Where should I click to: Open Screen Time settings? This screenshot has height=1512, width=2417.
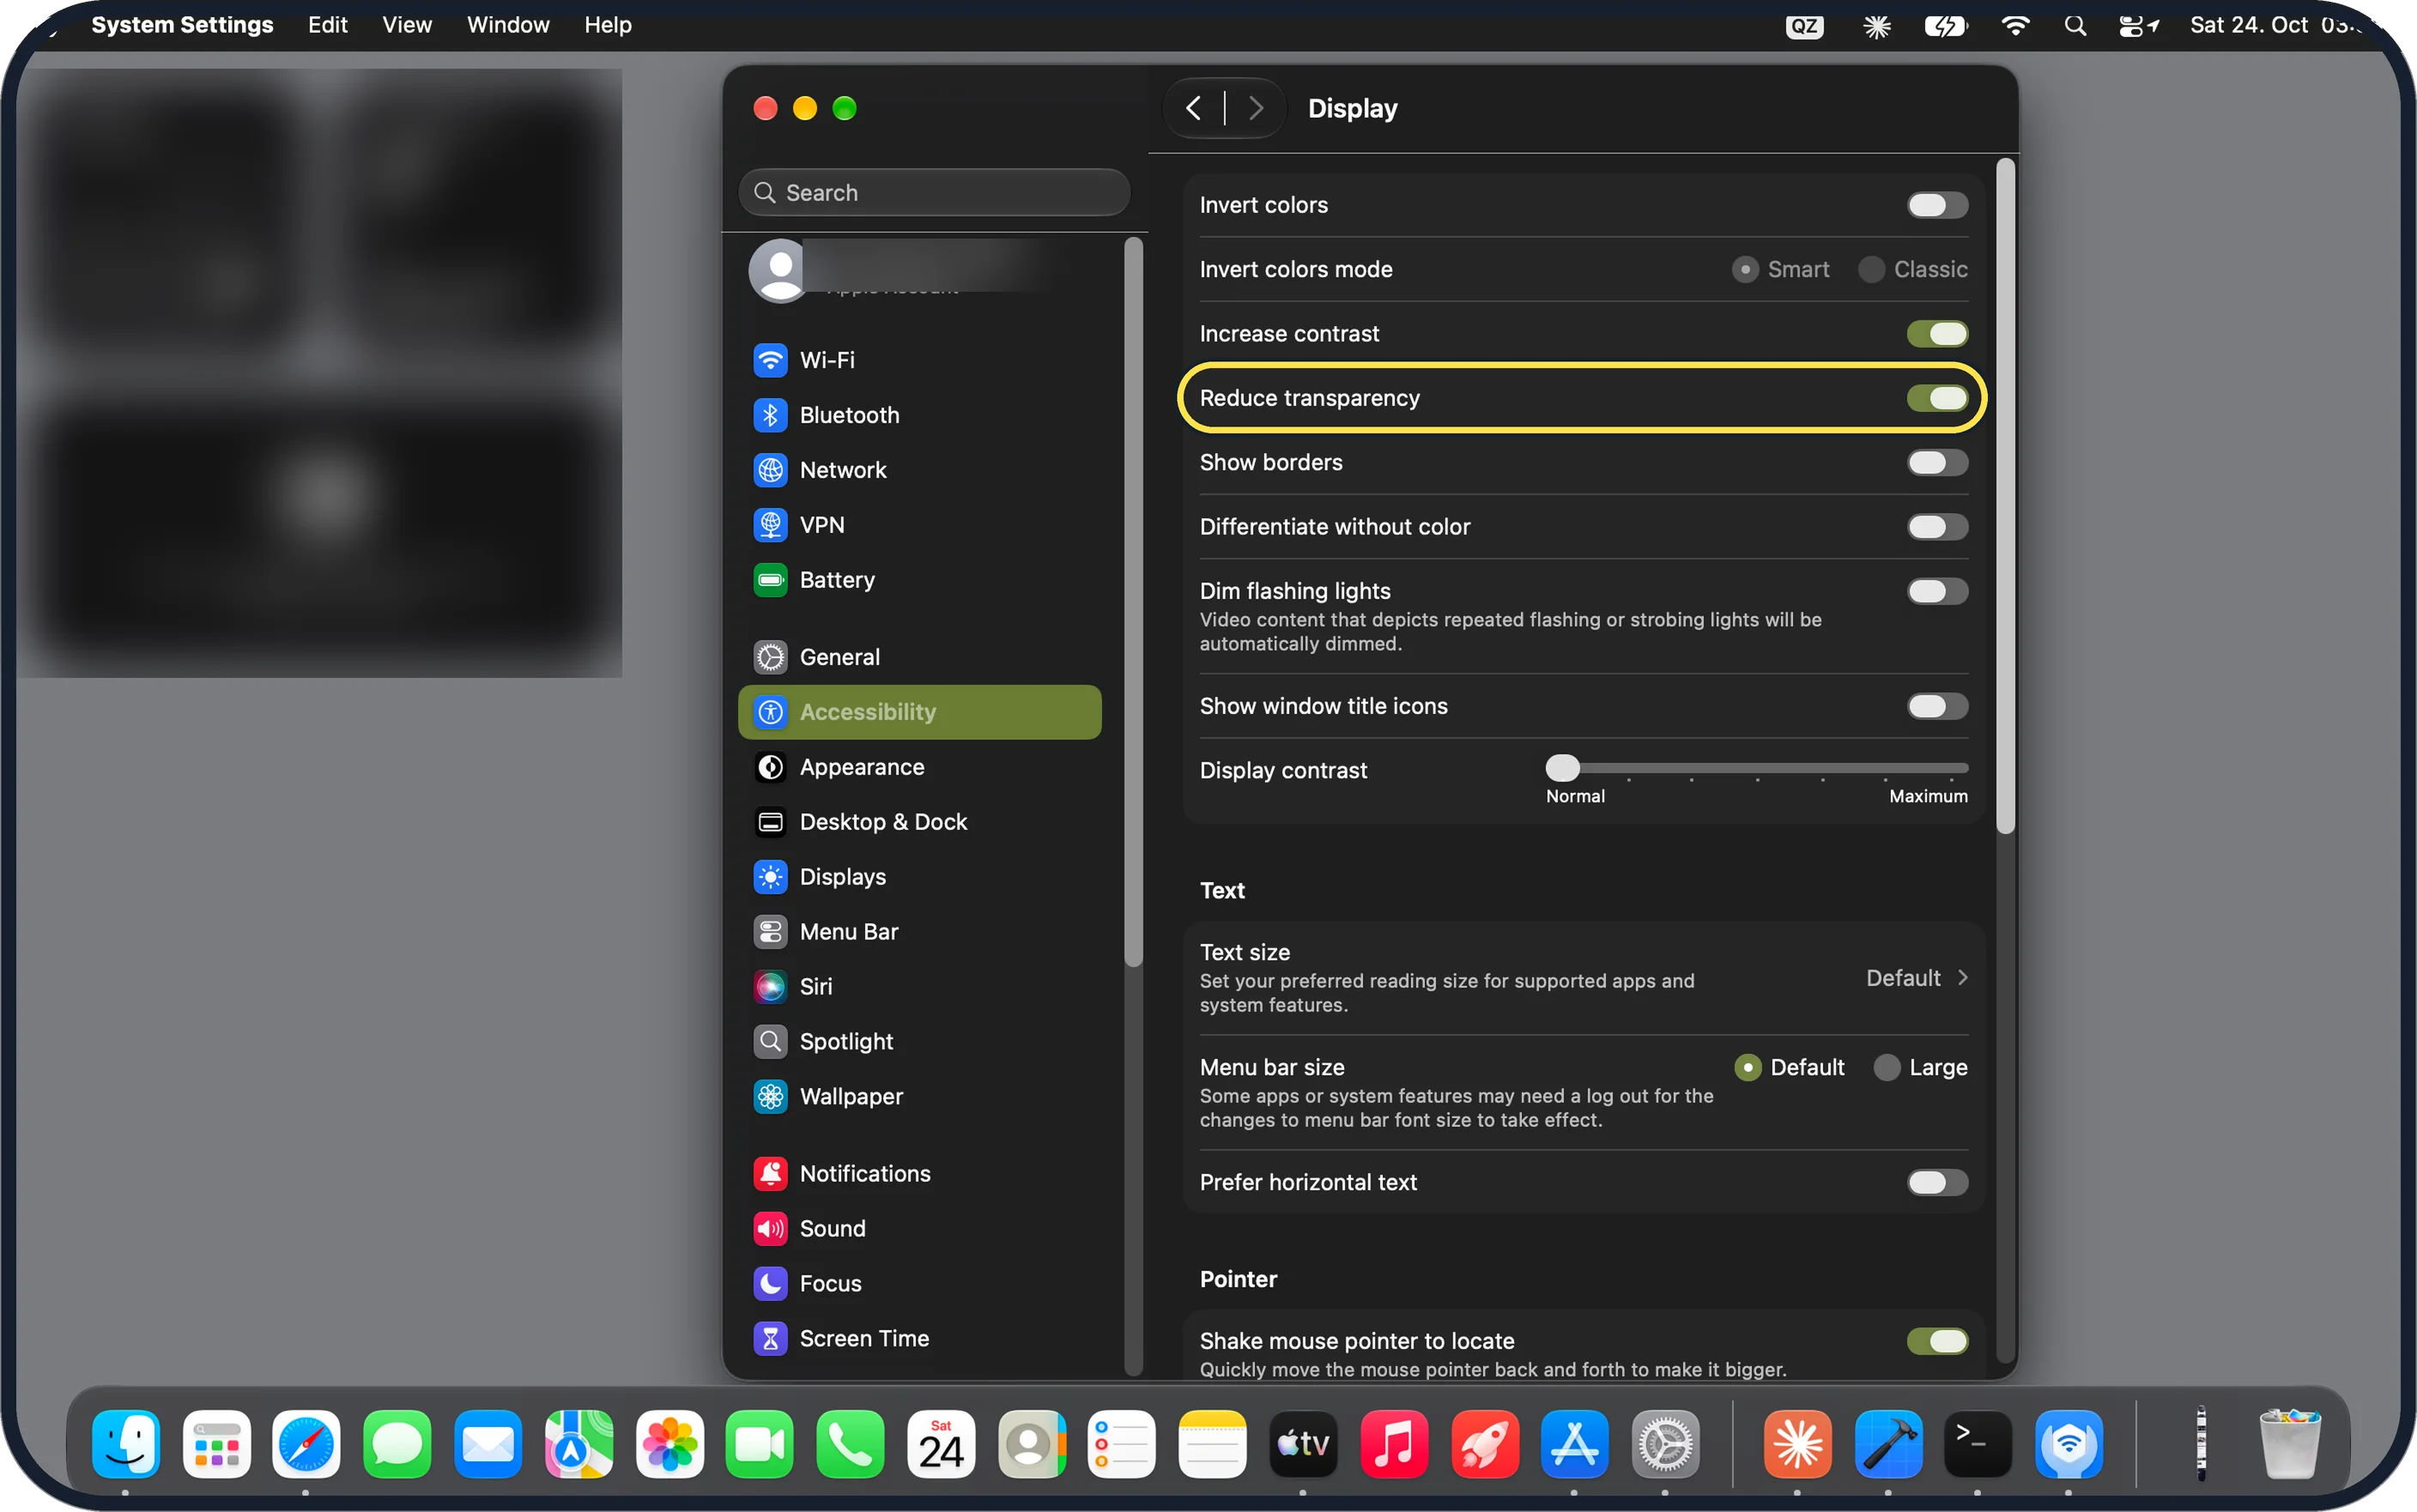[x=919, y=1339]
